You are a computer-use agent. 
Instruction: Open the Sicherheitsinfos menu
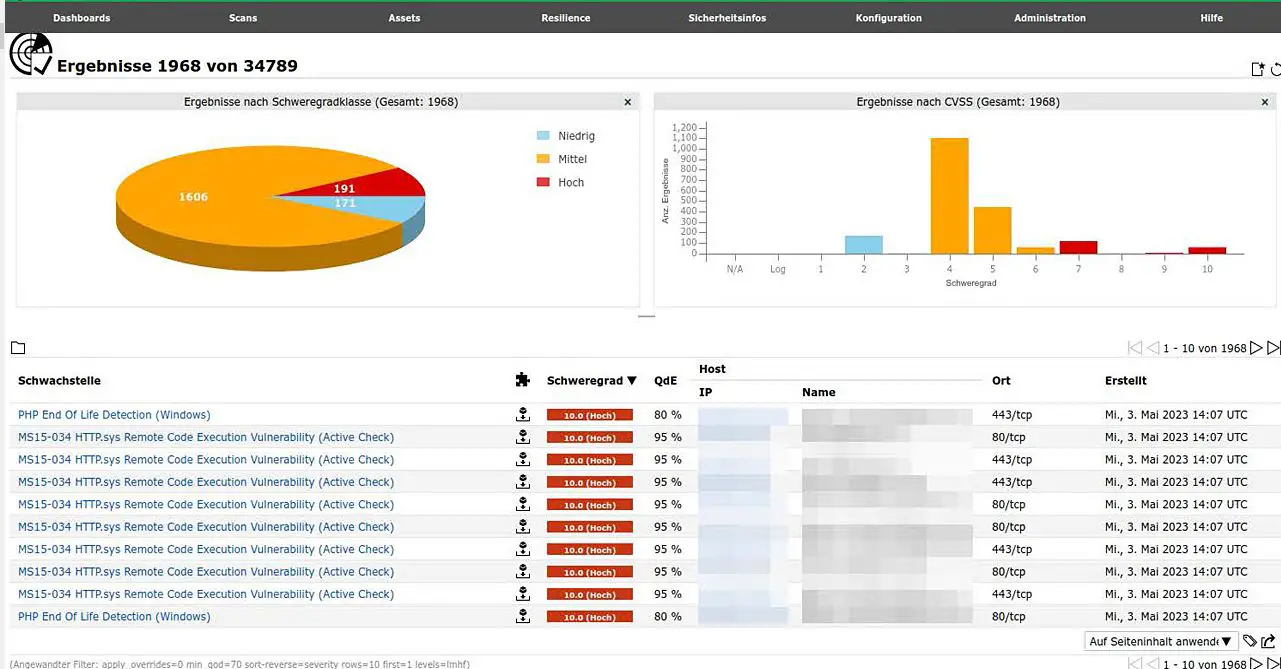click(x=727, y=18)
